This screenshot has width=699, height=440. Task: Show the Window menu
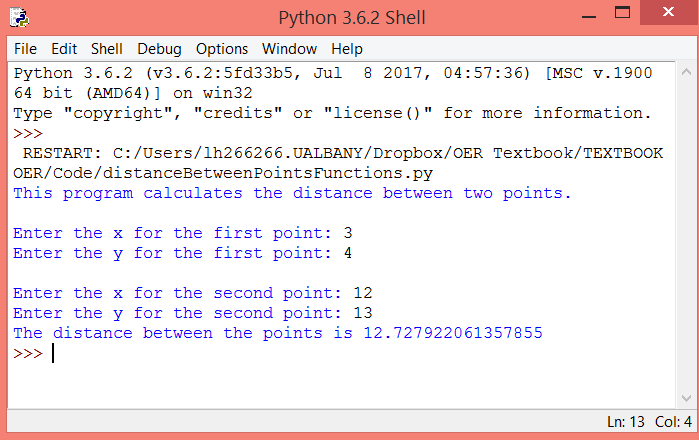[289, 48]
